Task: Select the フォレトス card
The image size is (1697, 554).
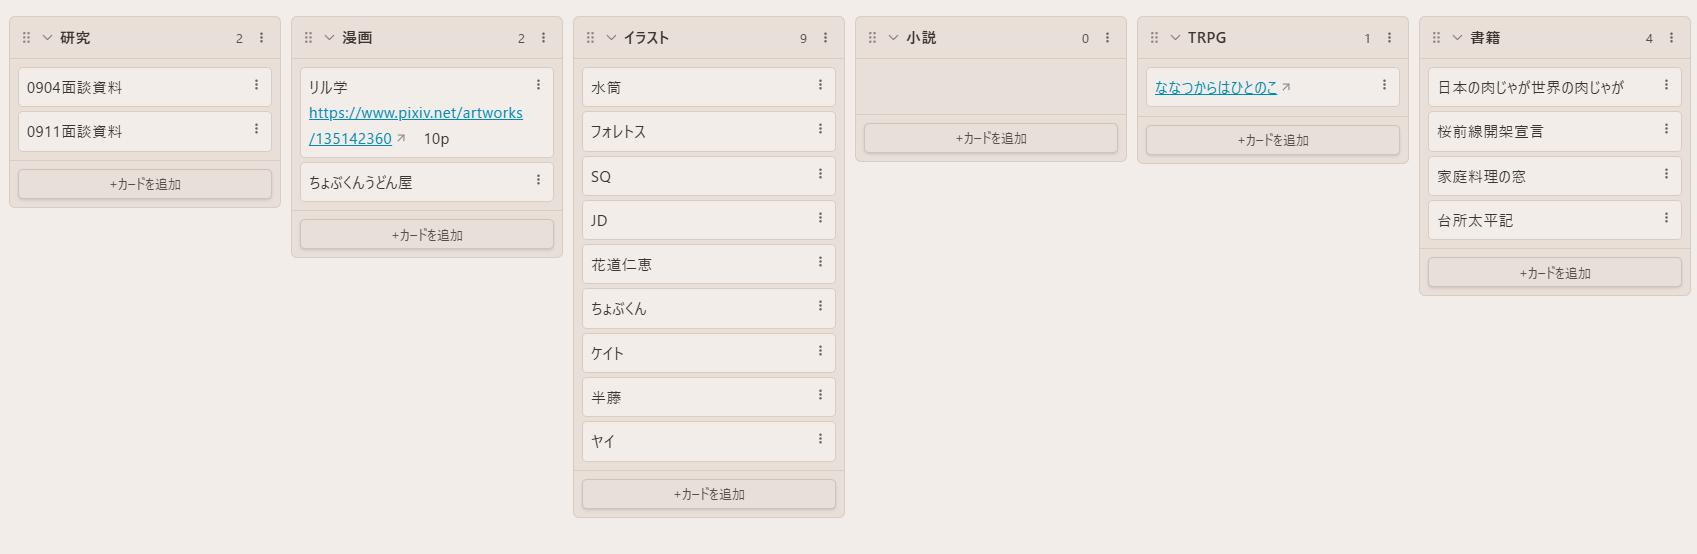Action: [700, 132]
